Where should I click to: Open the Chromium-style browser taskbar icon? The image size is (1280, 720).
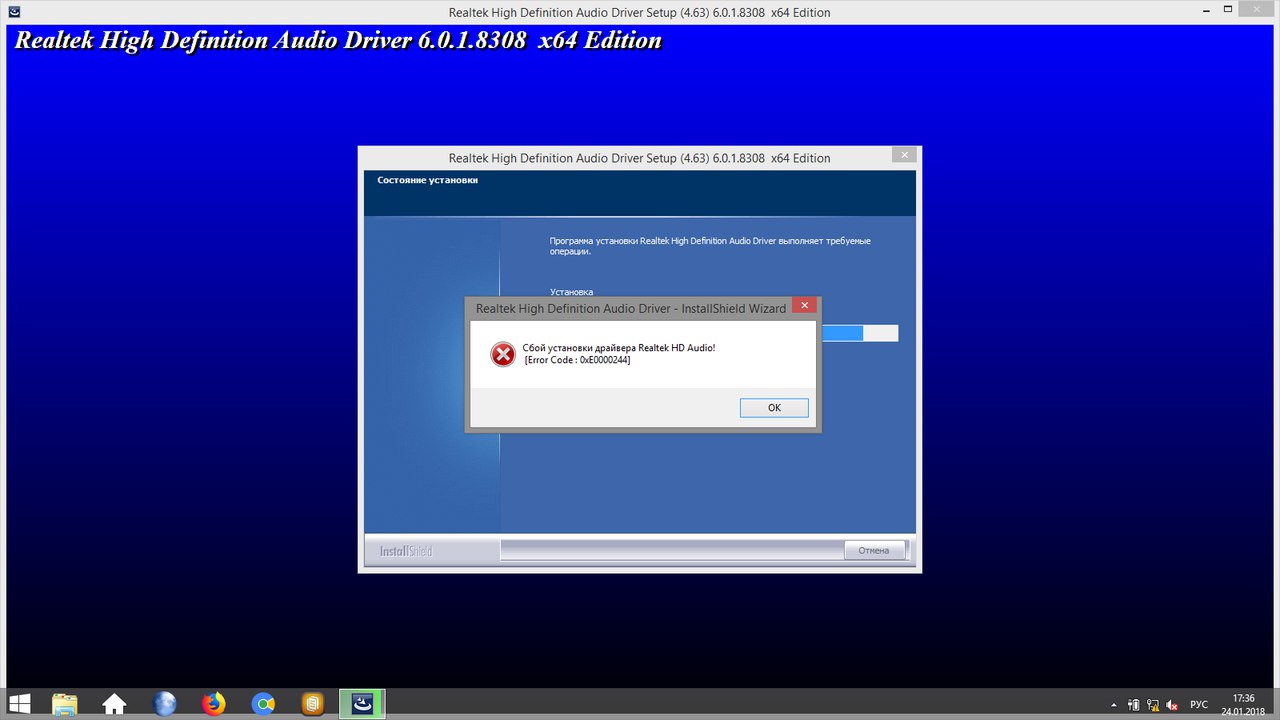263,704
